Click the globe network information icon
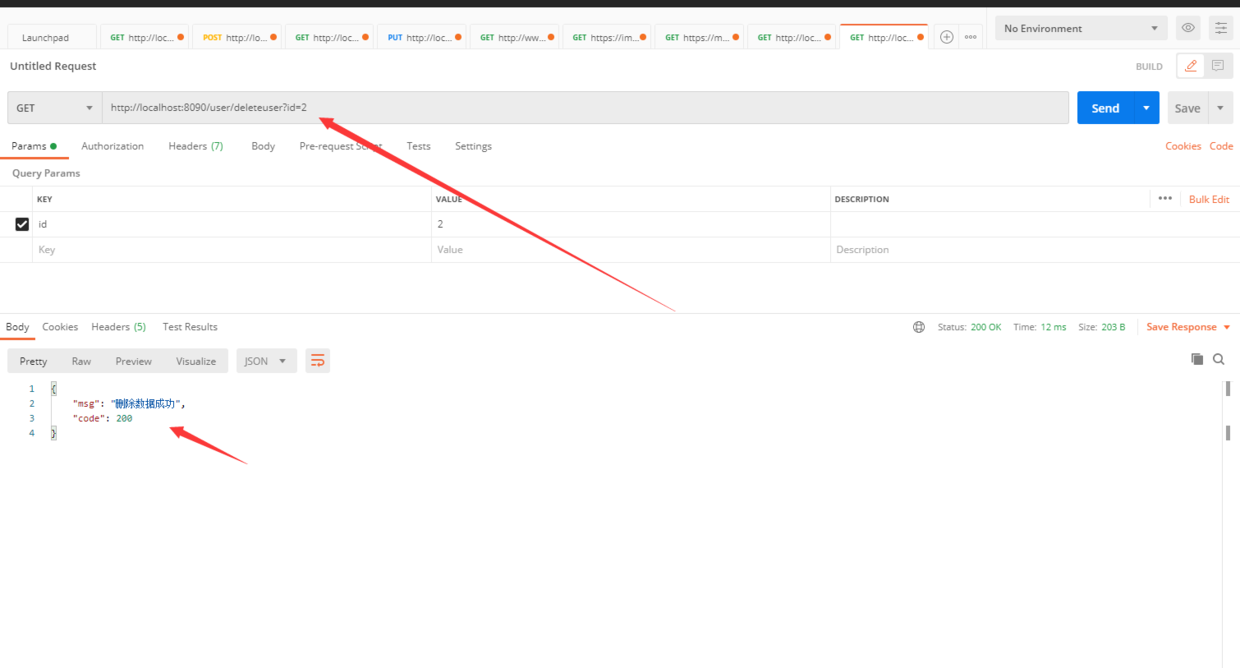The height and width of the screenshot is (668, 1240). (x=919, y=327)
